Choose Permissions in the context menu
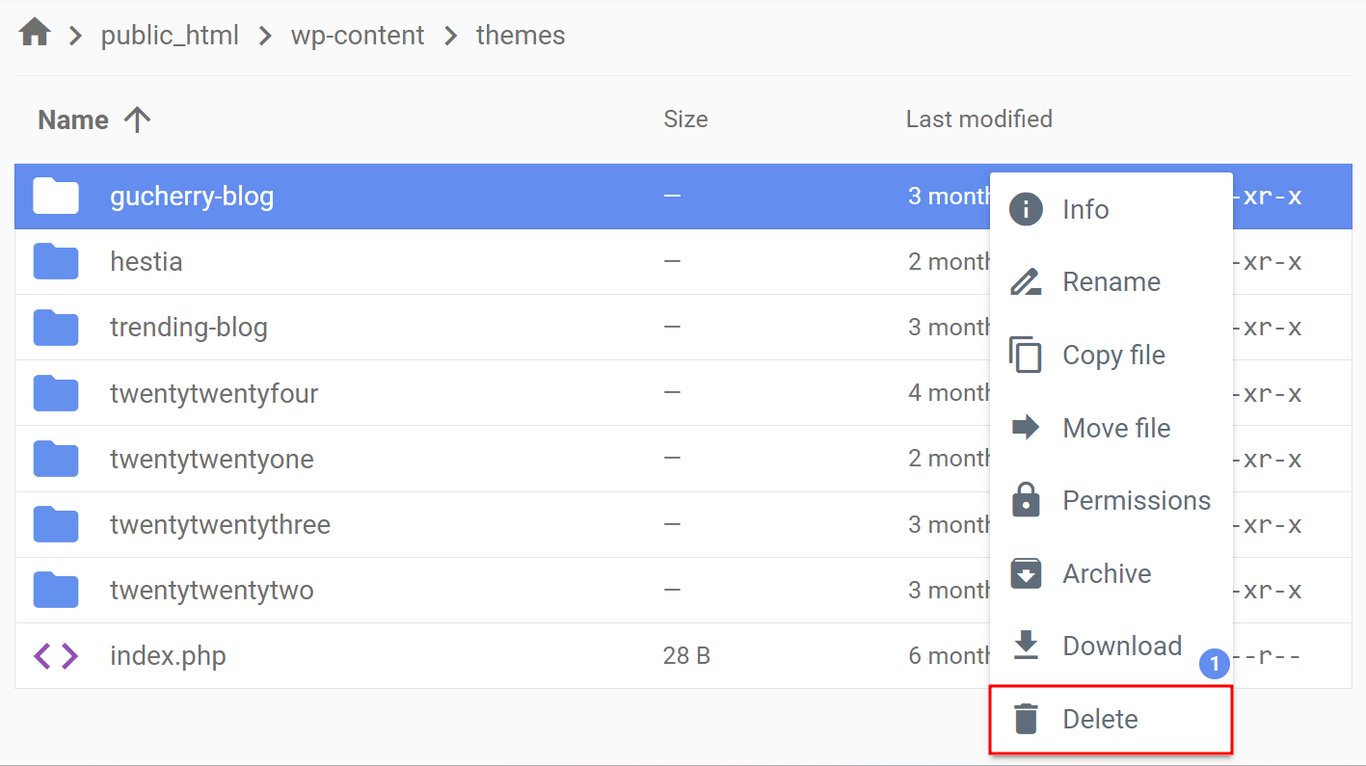Viewport: 1366px width, 766px height. click(1136, 500)
